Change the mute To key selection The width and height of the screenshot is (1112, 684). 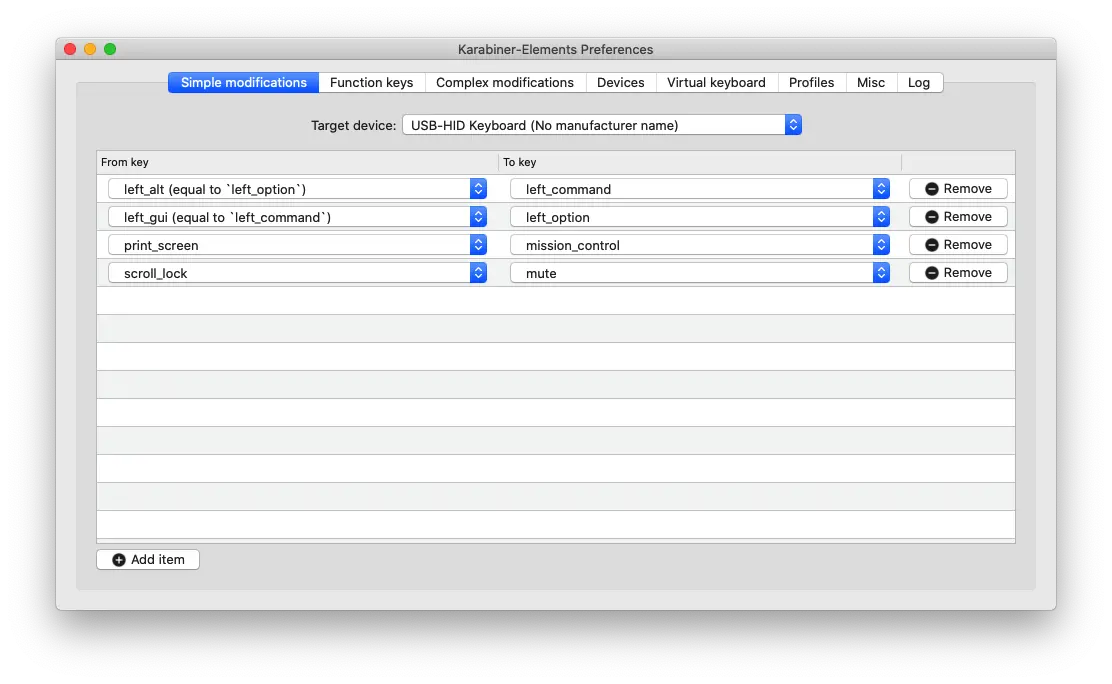700,273
